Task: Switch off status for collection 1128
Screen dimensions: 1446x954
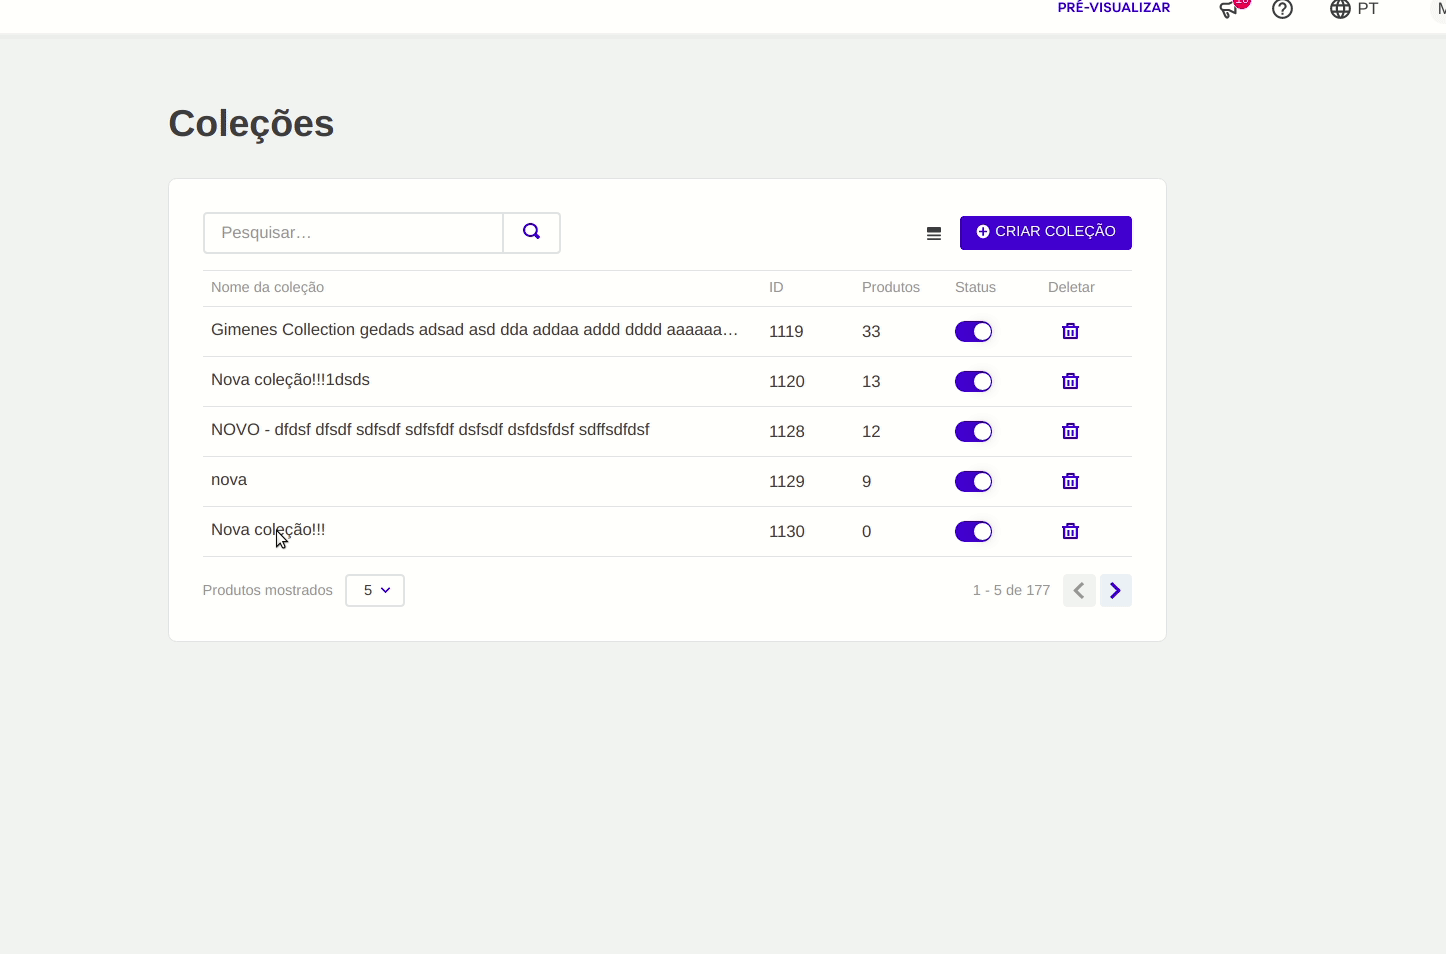Action: pyautogui.click(x=973, y=431)
